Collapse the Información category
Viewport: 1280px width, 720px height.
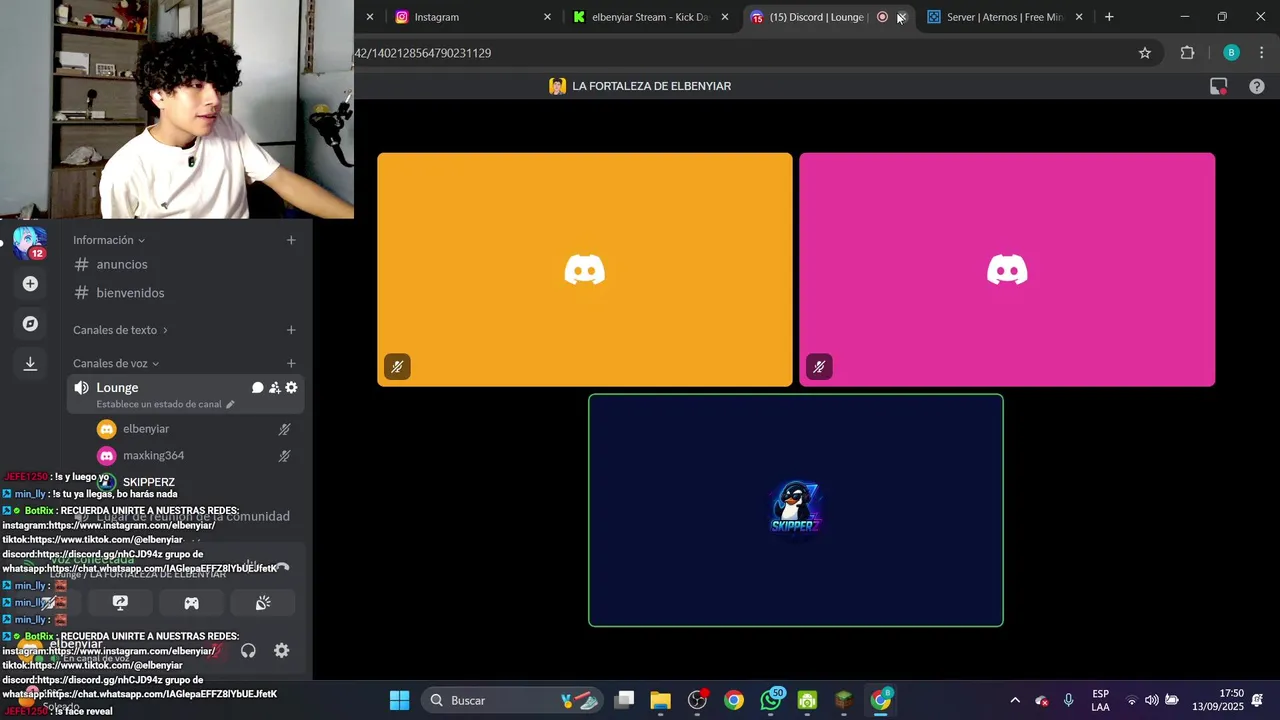coord(109,240)
